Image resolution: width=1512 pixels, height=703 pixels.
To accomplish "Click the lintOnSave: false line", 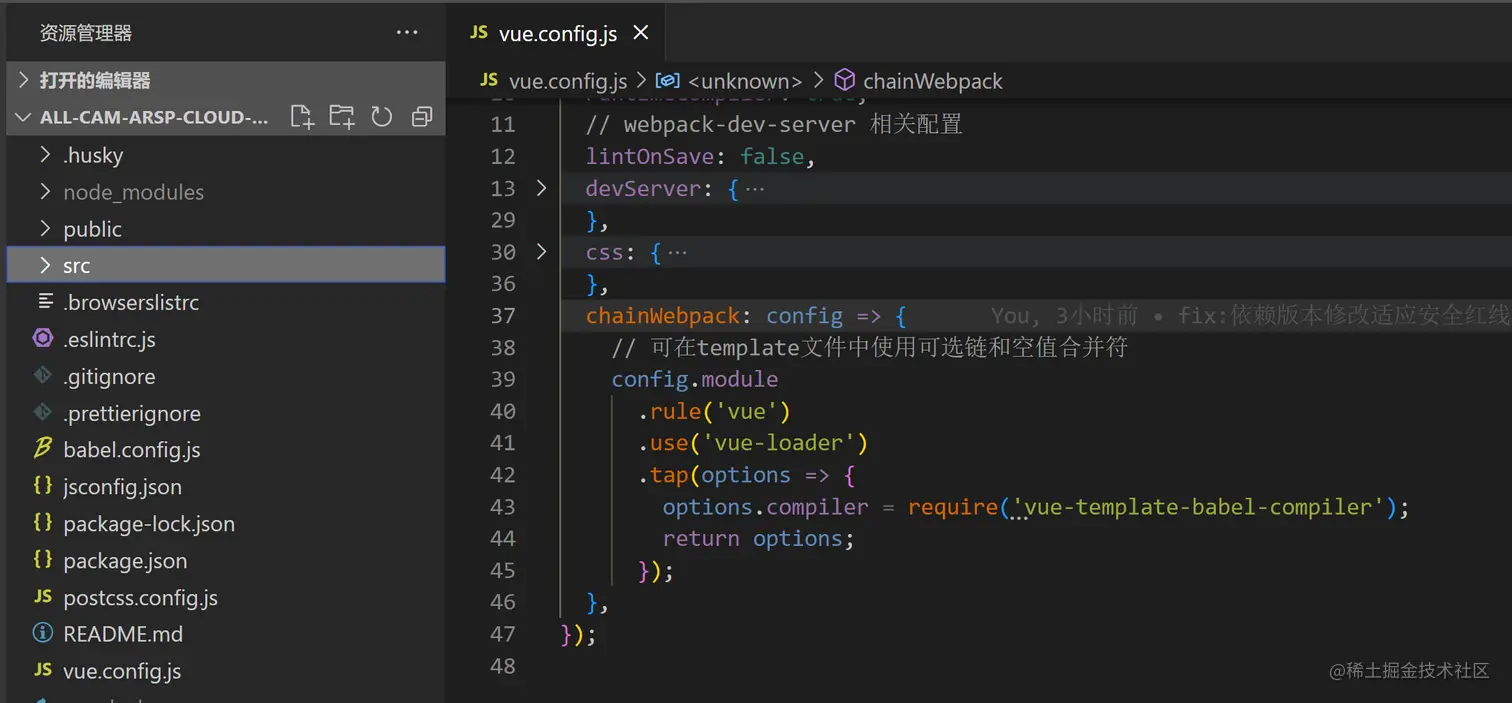I will coord(700,156).
